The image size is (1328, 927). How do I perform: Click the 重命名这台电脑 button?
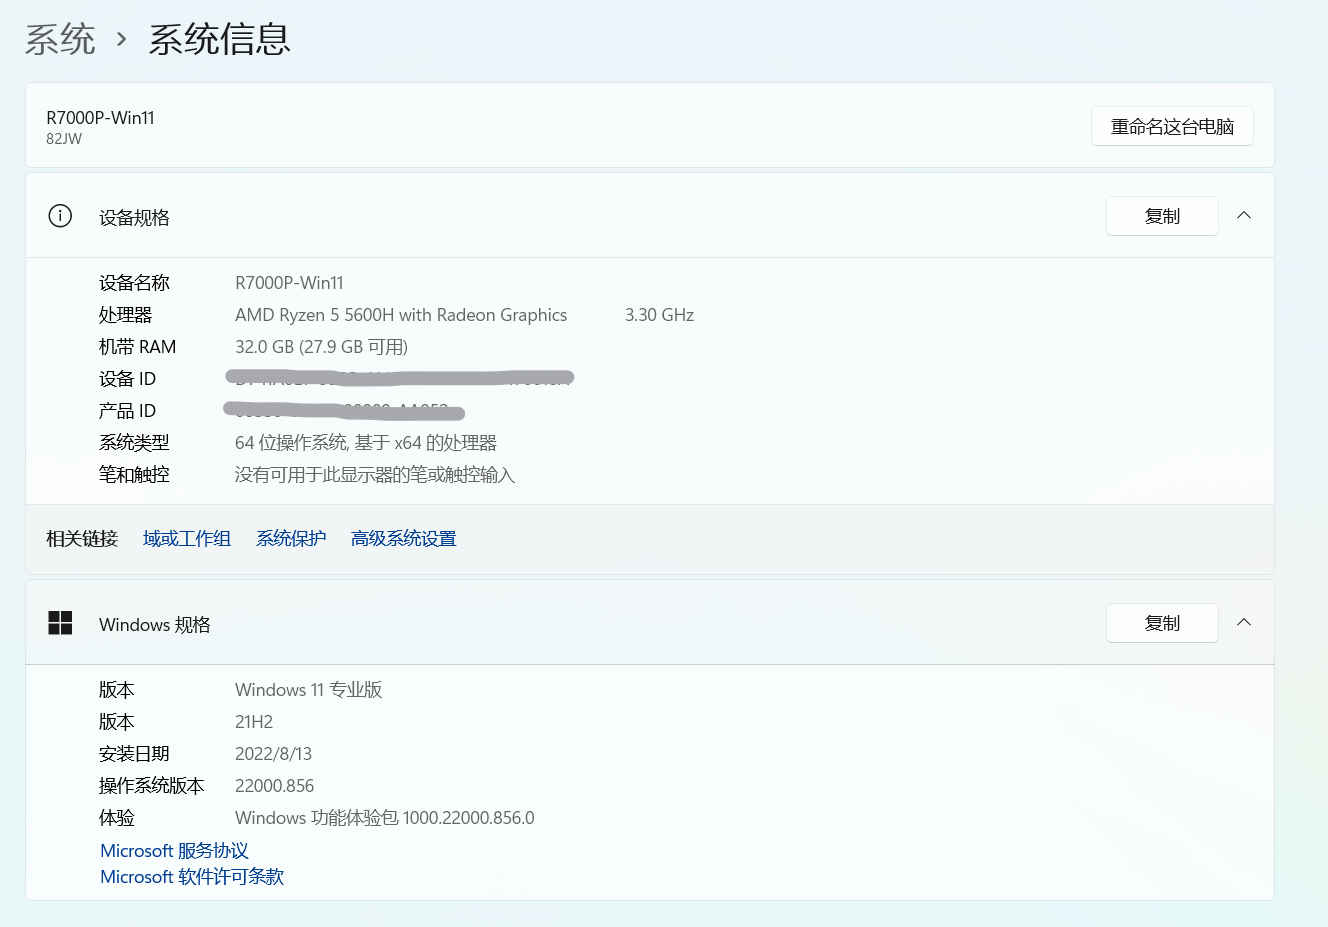[x=1171, y=126]
